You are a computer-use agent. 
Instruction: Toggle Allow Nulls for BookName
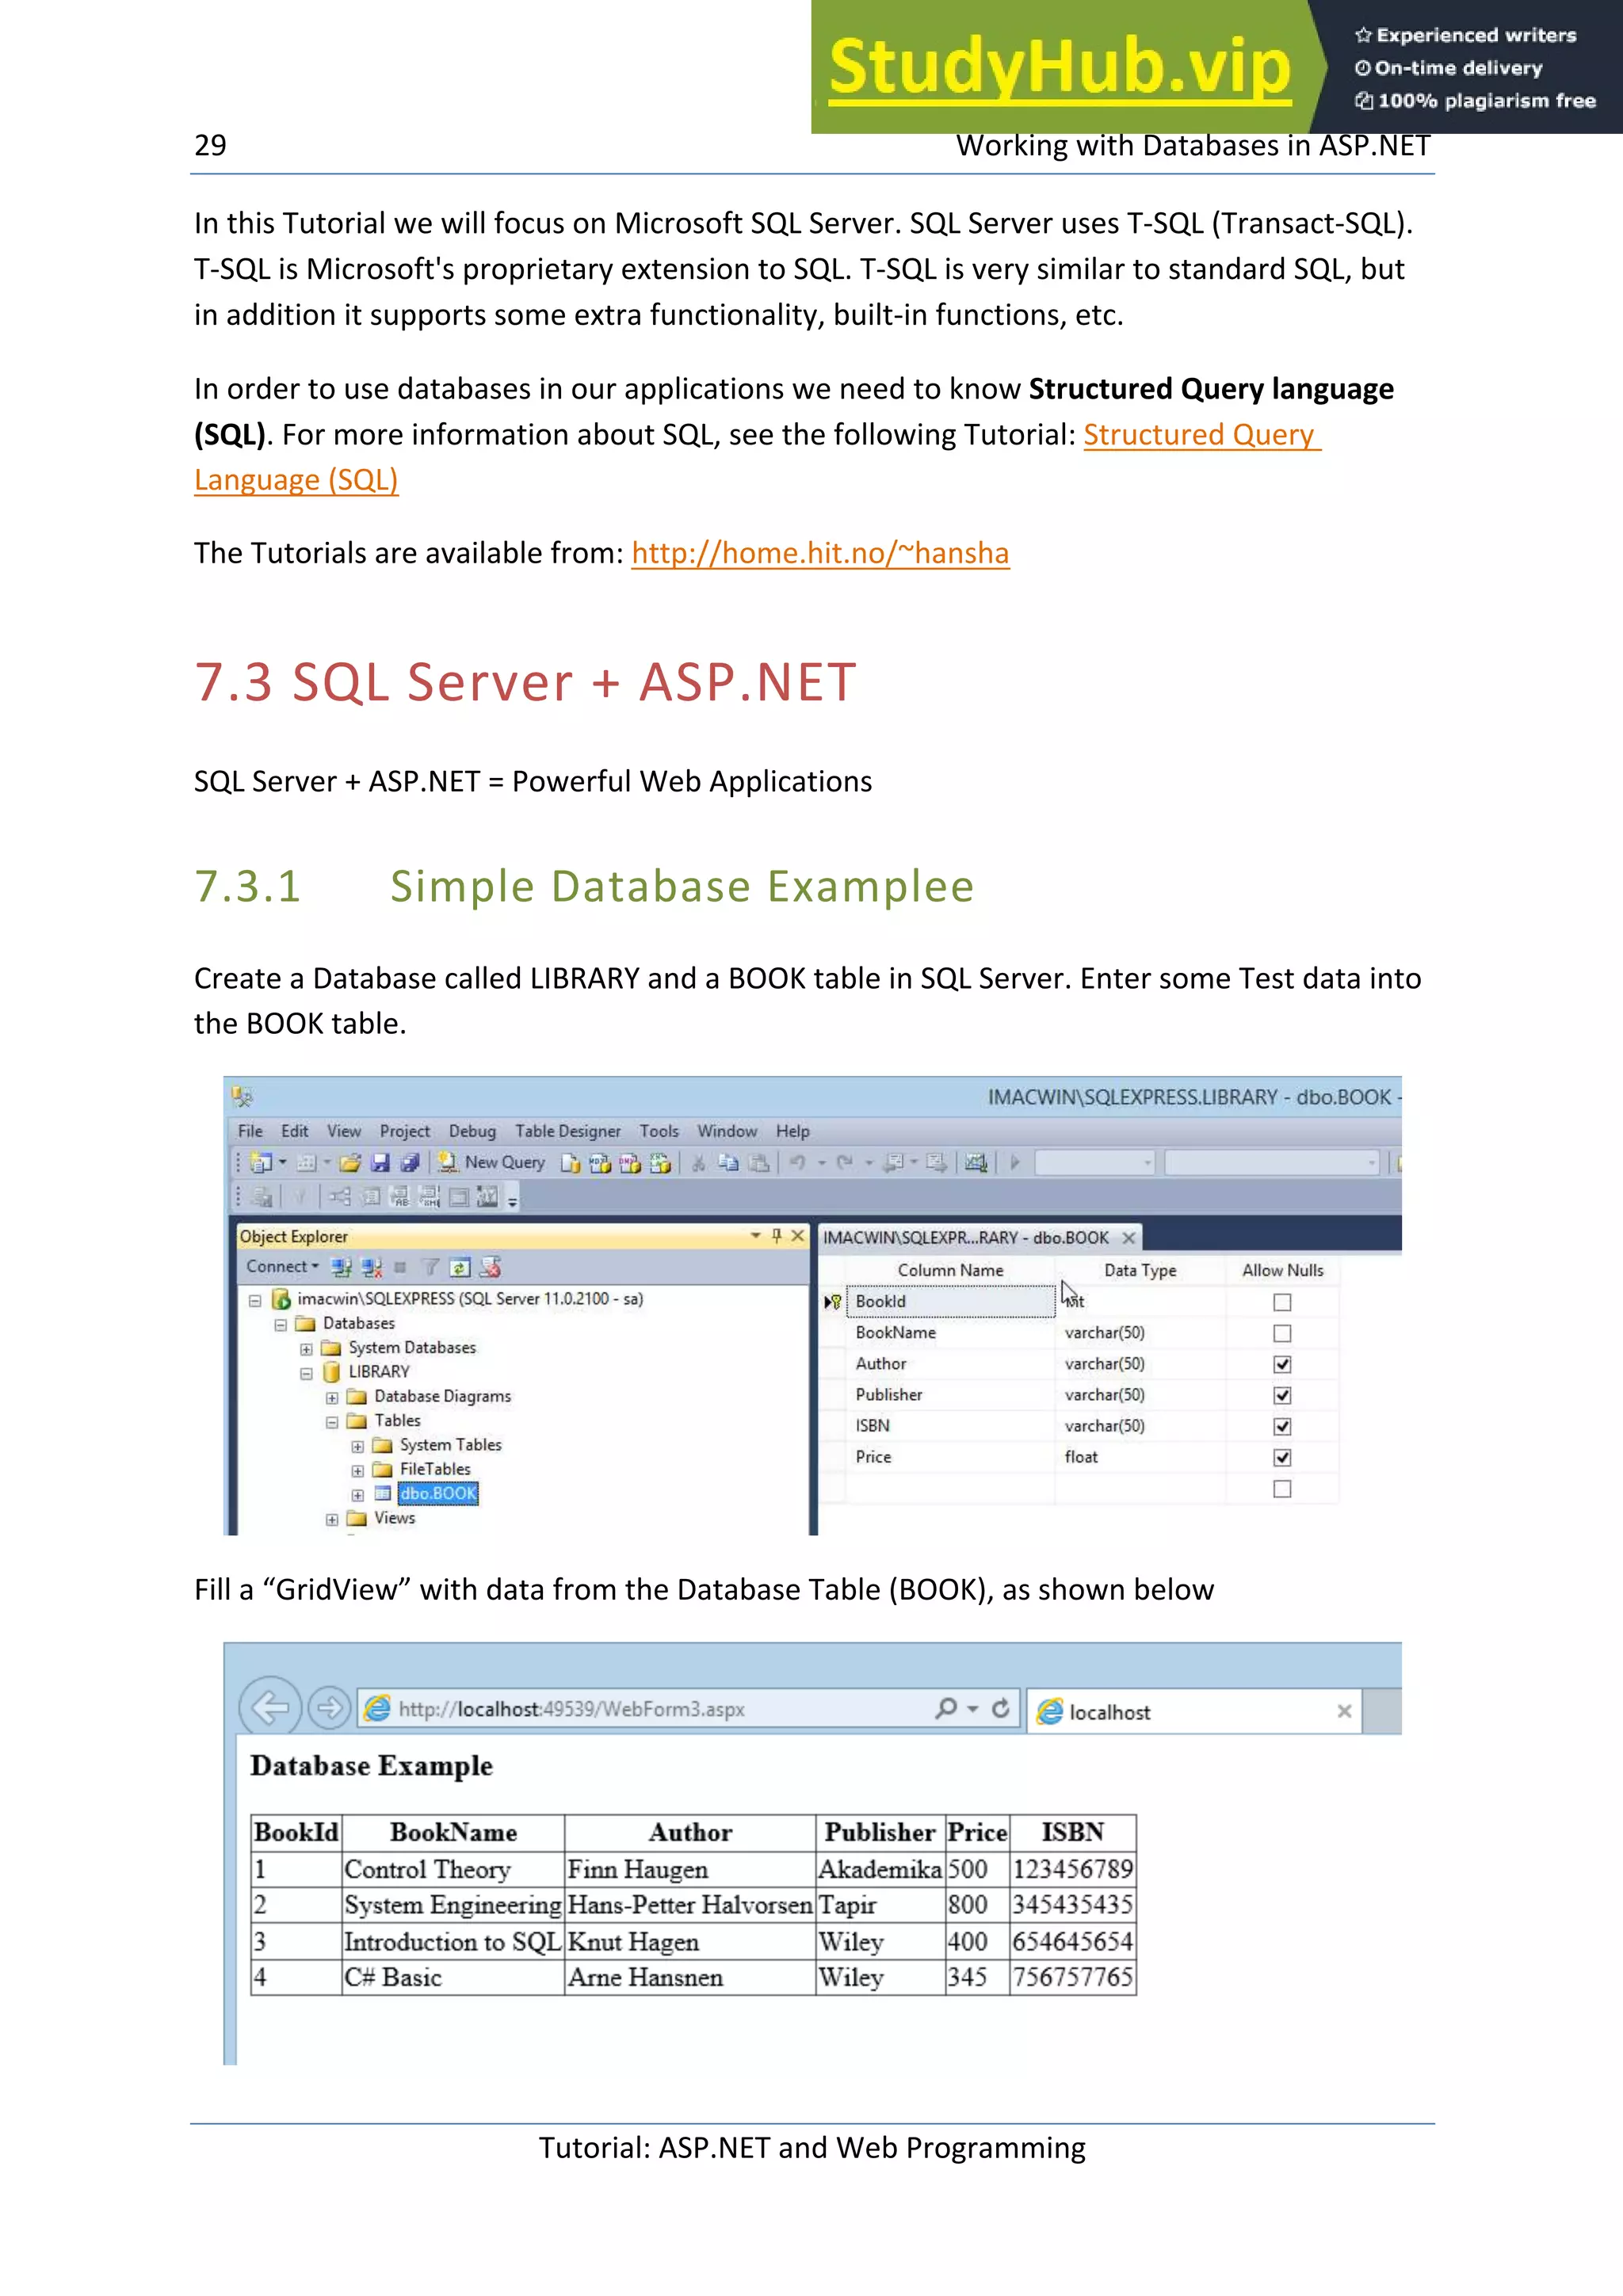1282,1333
